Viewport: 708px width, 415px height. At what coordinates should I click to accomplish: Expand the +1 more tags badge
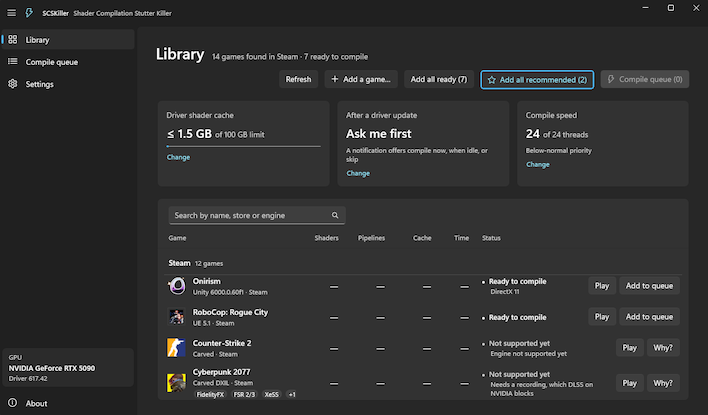click(x=292, y=394)
